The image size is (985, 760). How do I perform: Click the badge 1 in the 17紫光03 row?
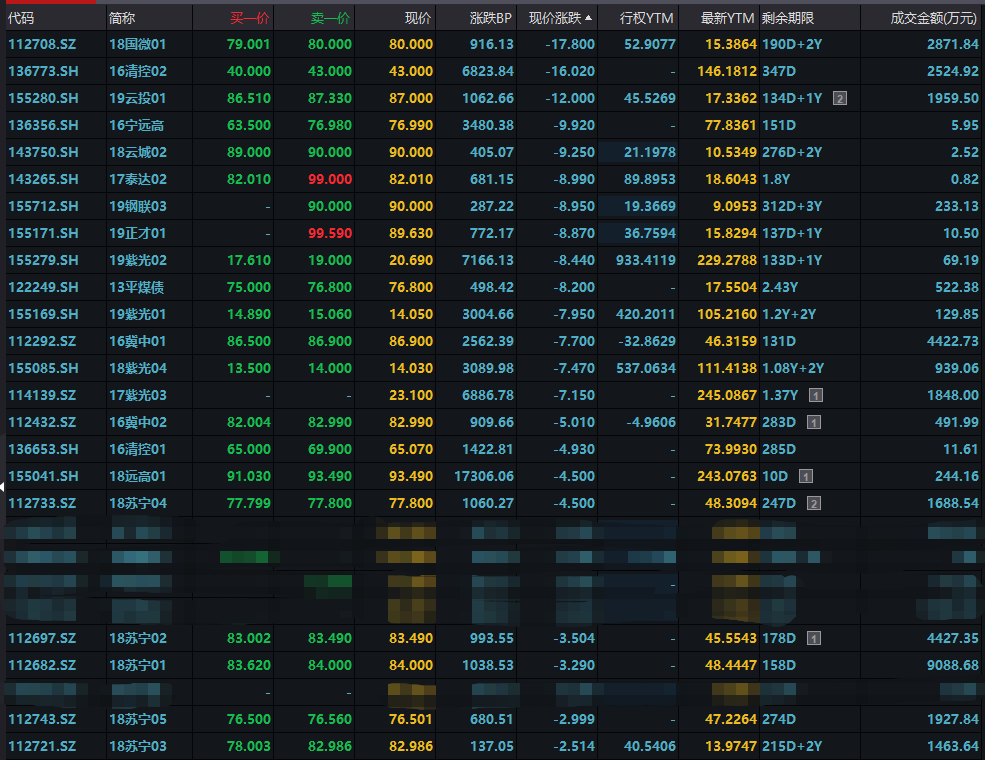815,396
